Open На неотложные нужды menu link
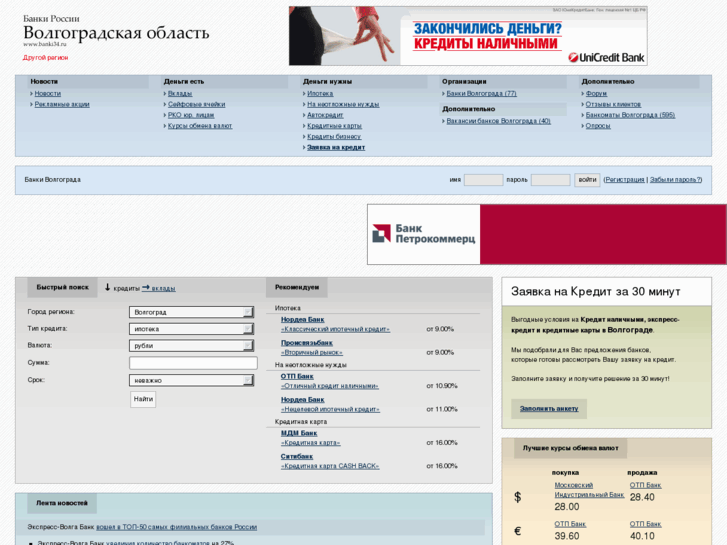This screenshot has height=545, width=727. 343,104
